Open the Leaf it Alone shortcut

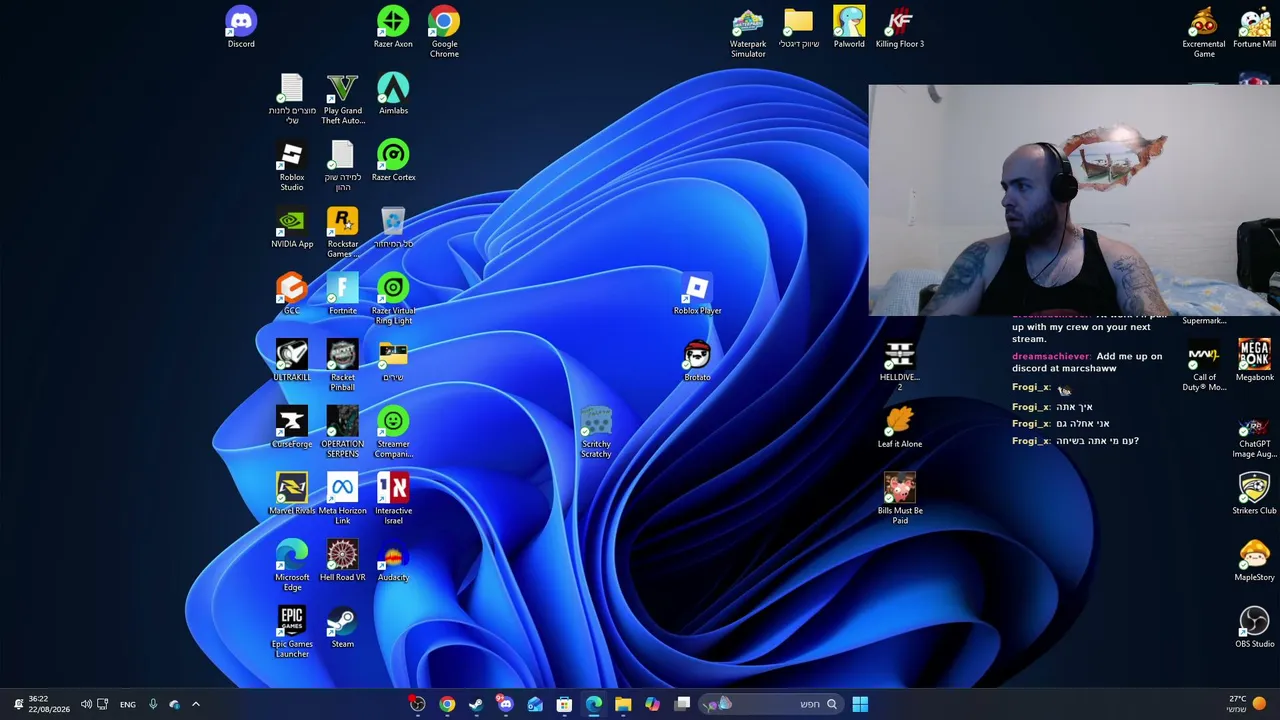900,428
